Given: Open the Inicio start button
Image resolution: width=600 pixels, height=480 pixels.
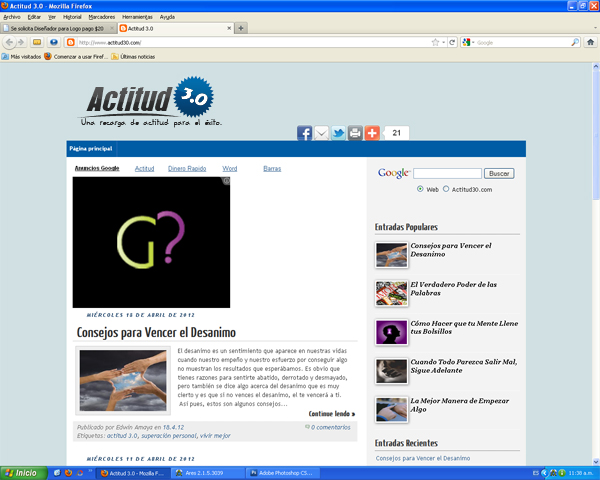Looking at the screenshot, I should pyautogui.click(x=23, y=473).
